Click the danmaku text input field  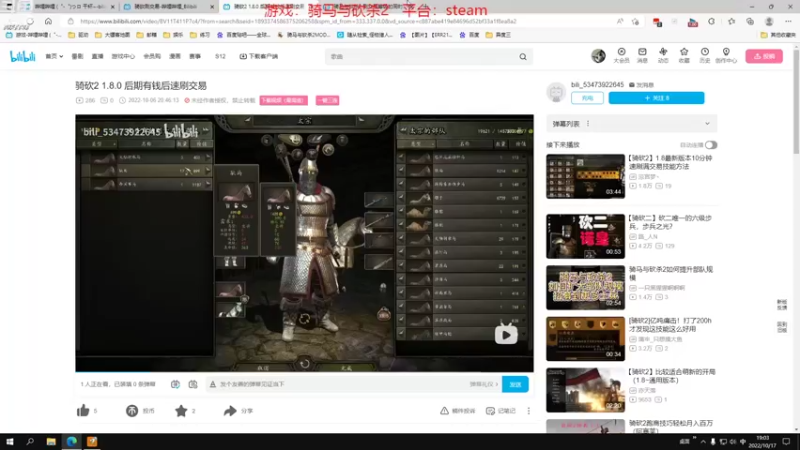(342, 384)
